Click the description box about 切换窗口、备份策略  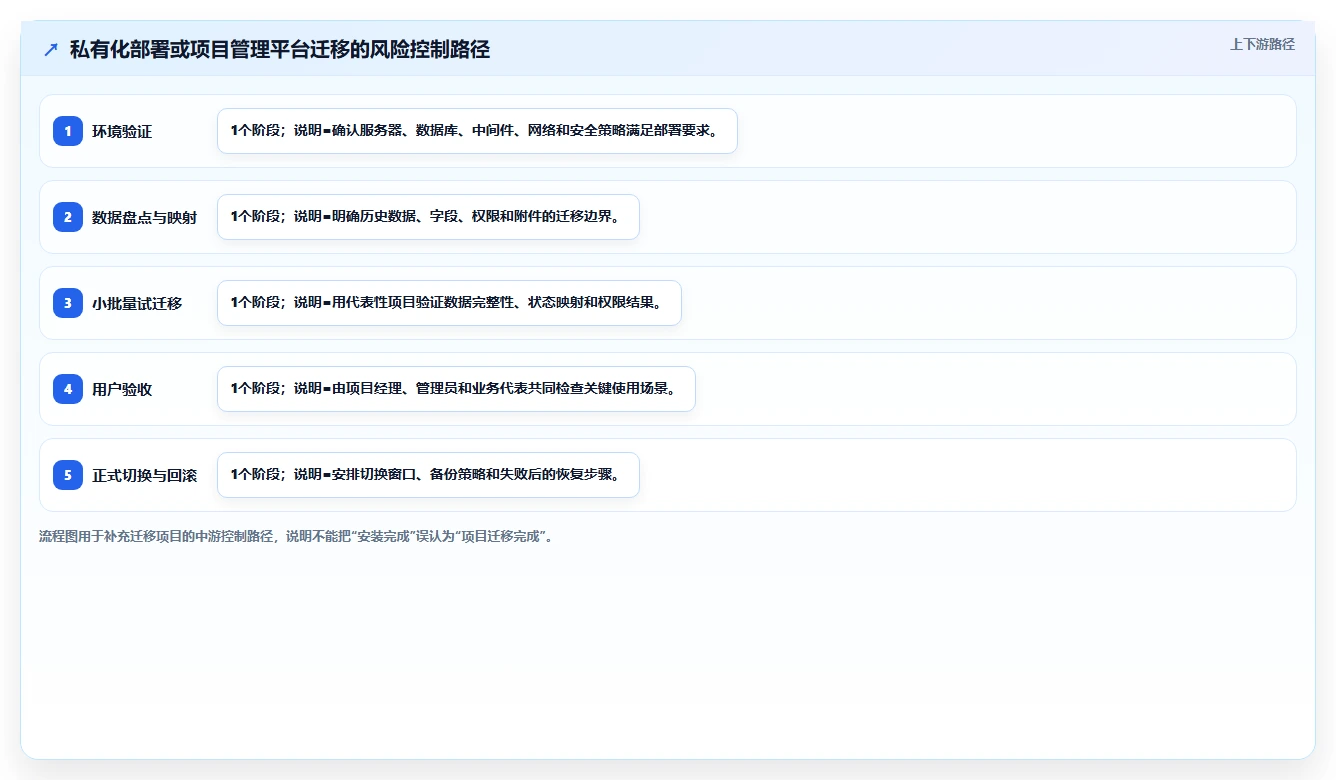click(x=428, y=475)
